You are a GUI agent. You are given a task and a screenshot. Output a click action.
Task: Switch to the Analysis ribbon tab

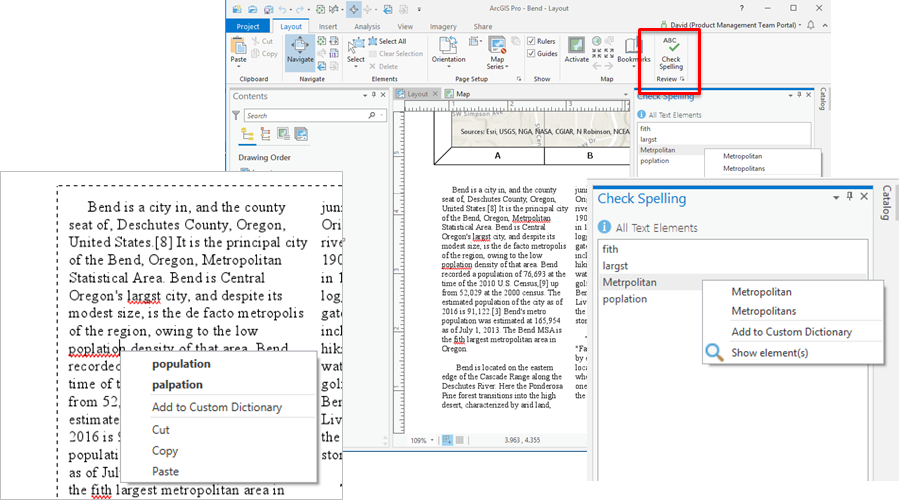[367, 26]
